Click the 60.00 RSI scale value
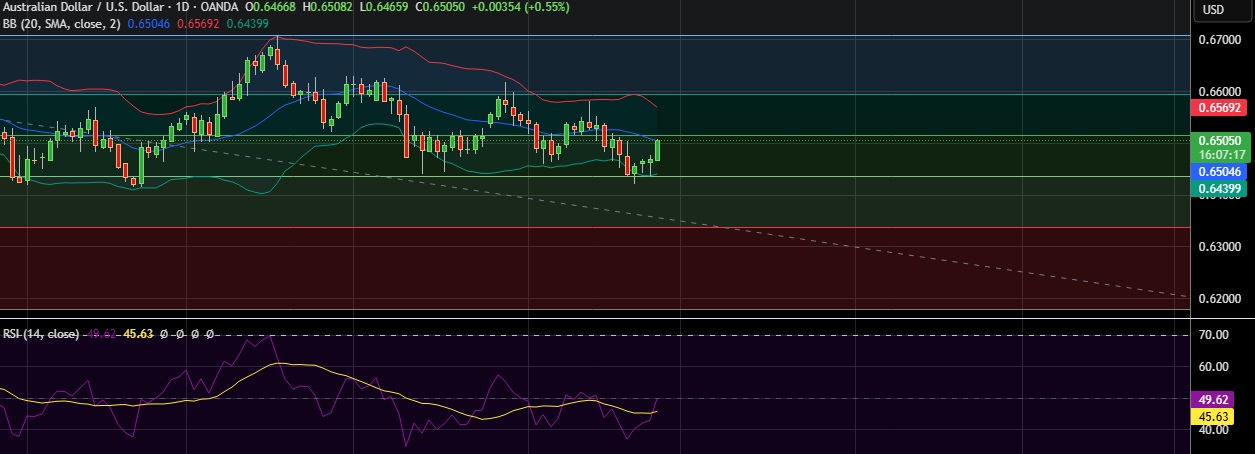Image resolution: width=1255 pixels, height=454 pixels. coord(1213,366)
